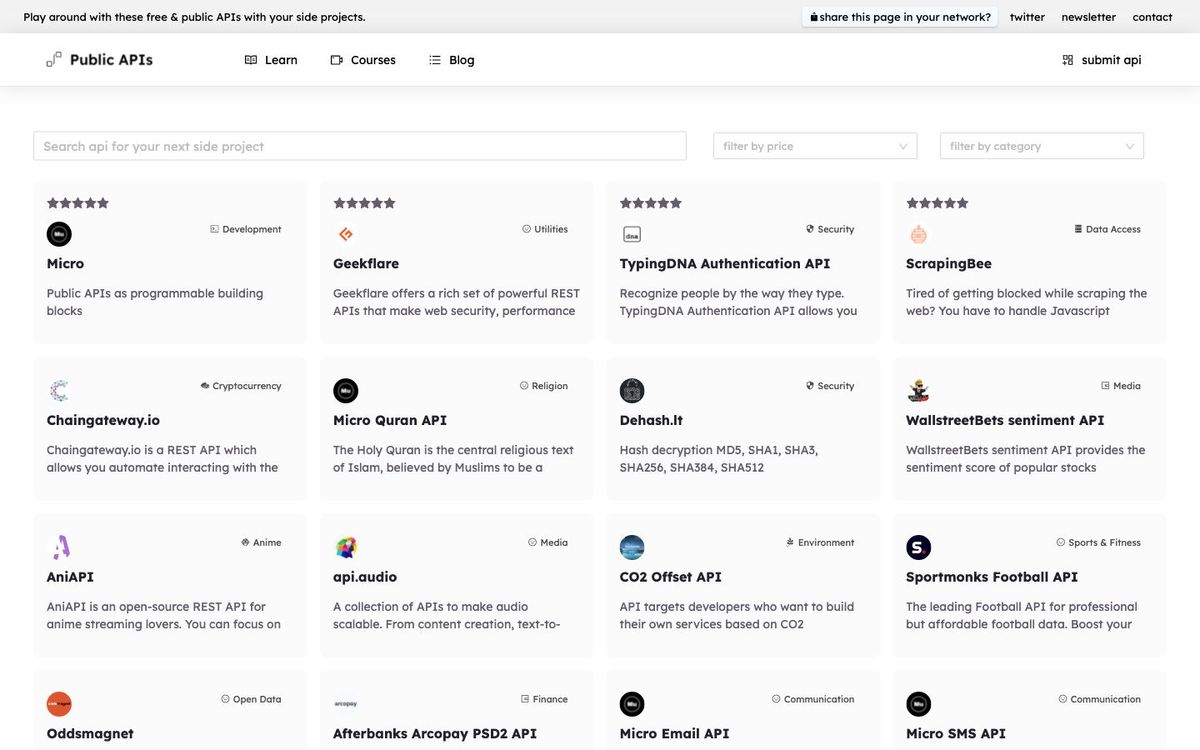
Task: Click the Sports & Fitness tag
Action: pyautogui.click(x=1098, y=543)
